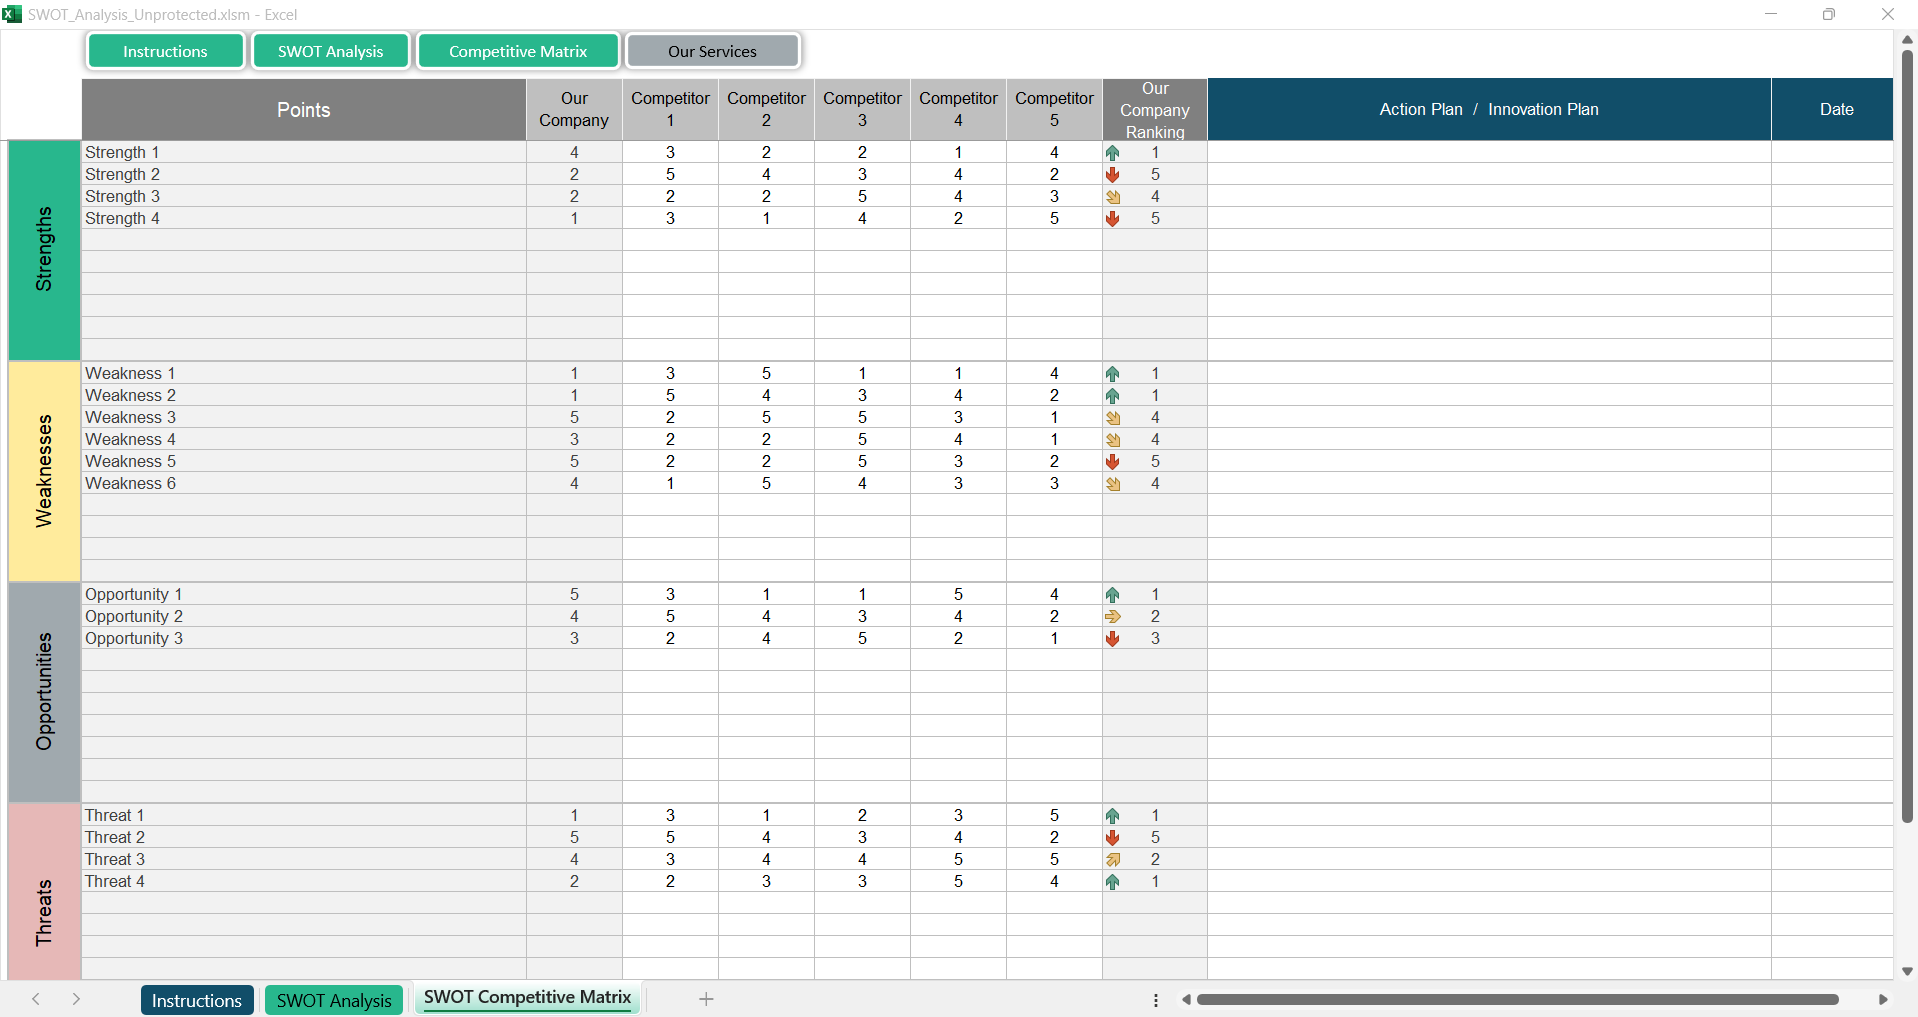Click green up arrow icon for Strength 1
Viewport: 1918px width, 1017px height.
pyautogui.click(x=1112, y=153)
